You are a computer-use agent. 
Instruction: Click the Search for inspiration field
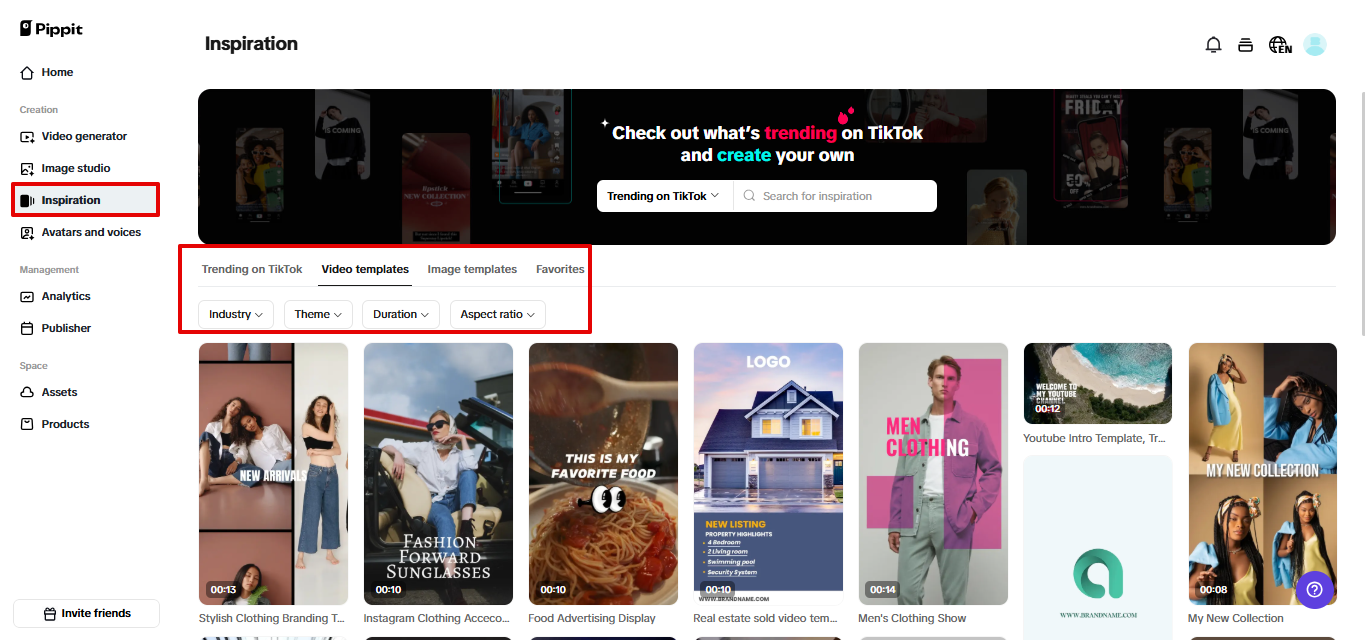(835, 196)
